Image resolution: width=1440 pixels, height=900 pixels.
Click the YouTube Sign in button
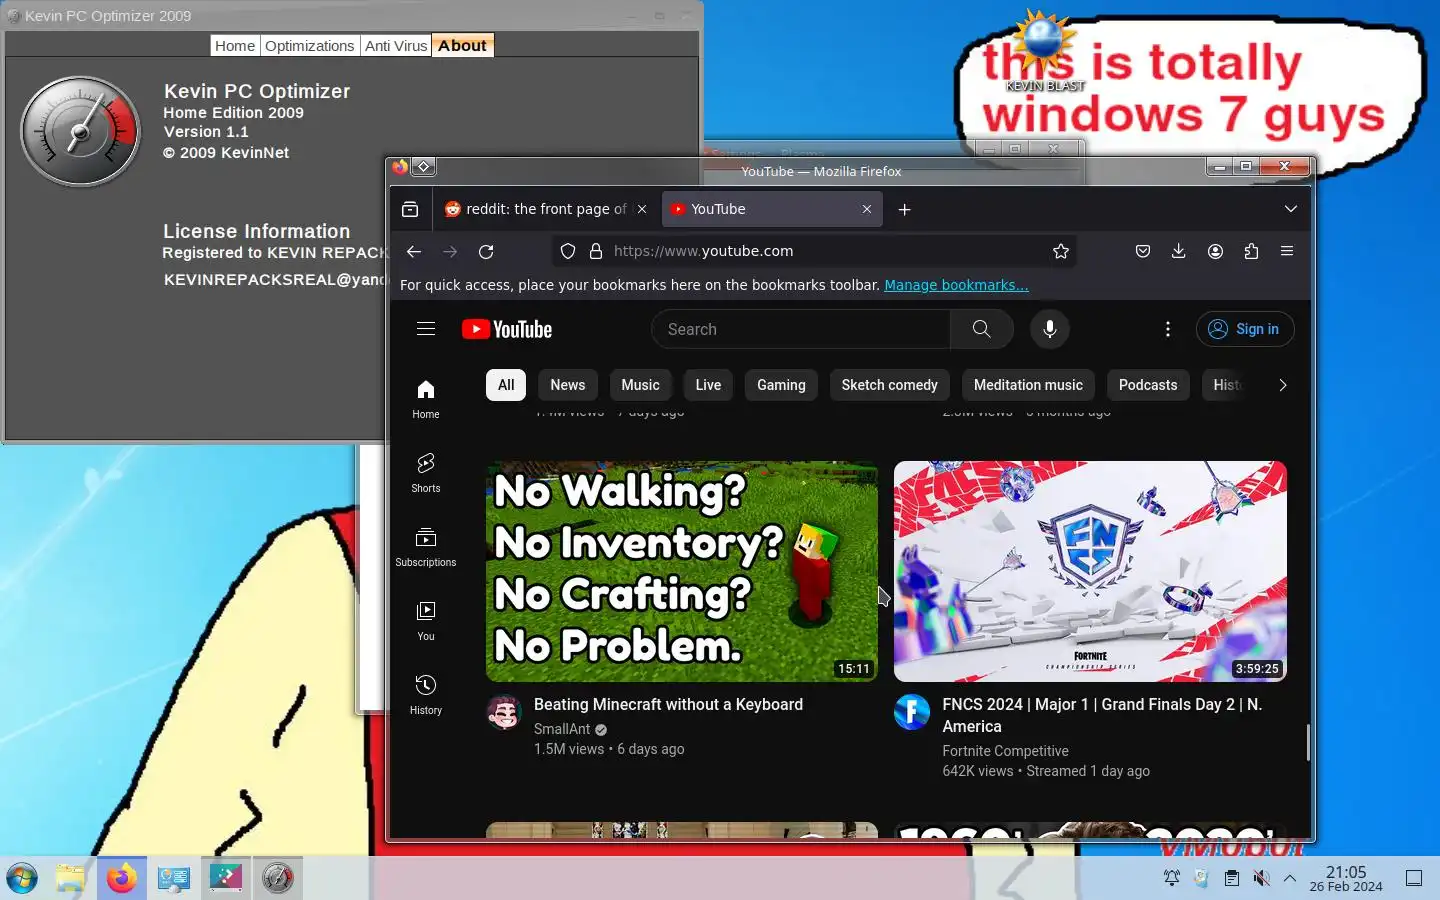click(1245, 329)
